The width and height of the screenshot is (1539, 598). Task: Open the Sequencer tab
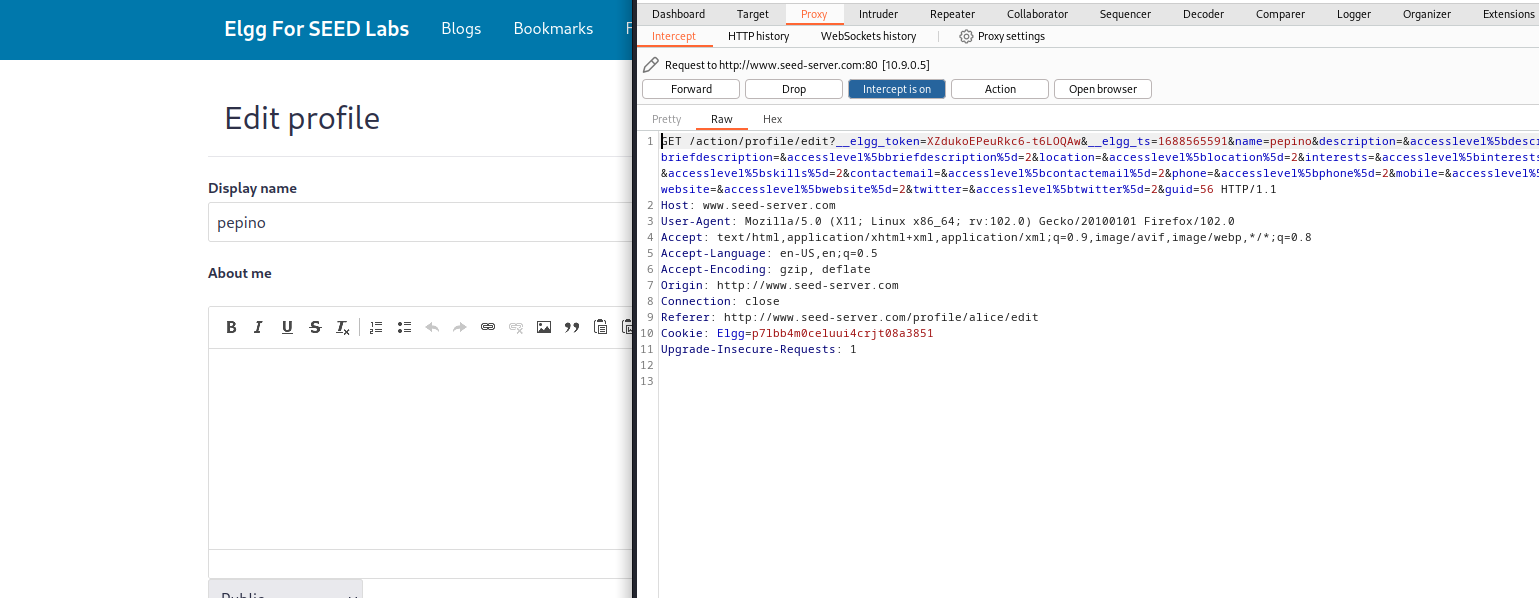click(x=1125, y=14)
